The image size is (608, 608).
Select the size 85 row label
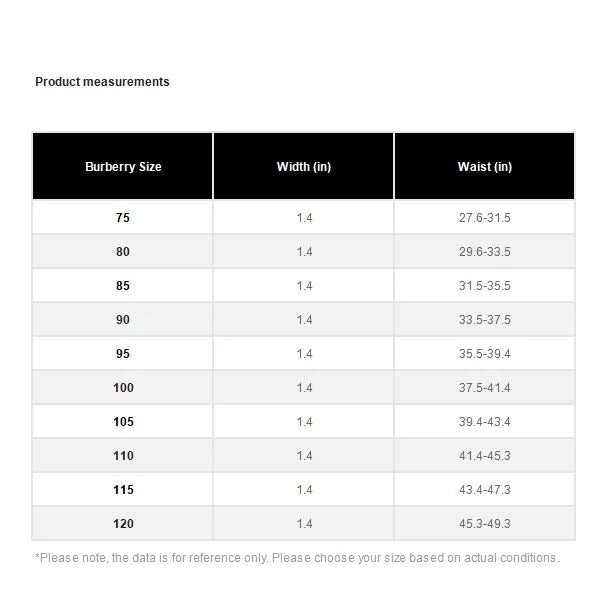[123, 286]
